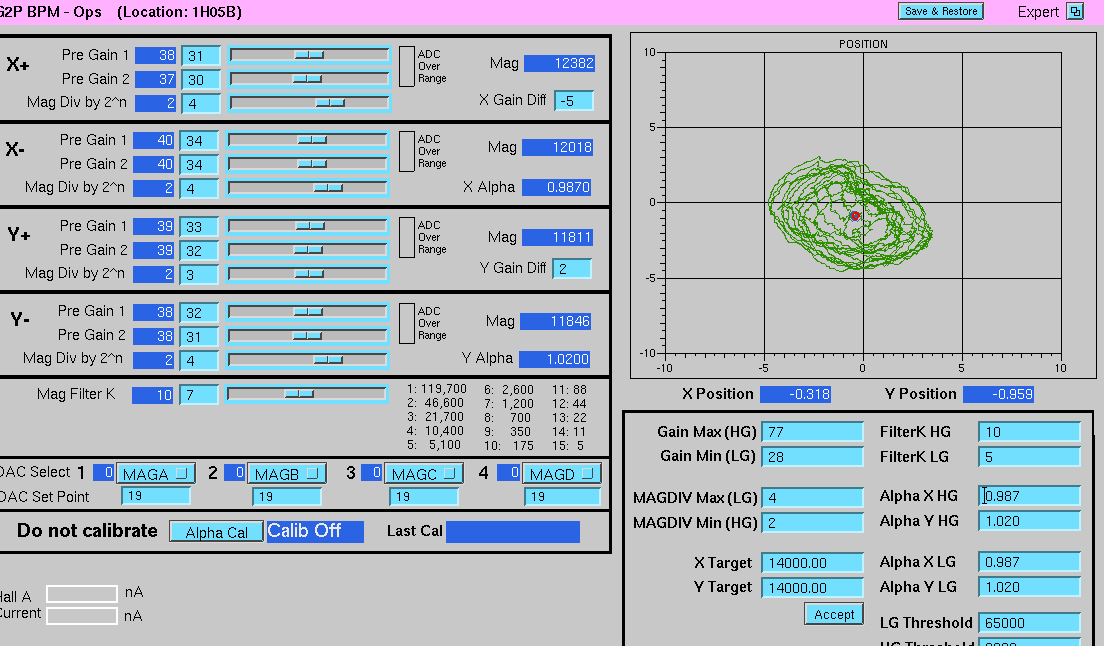Screen dimensions: 1104x646
Task: Edit the DAC 3 Set Point field
Action: coord(424,496)
